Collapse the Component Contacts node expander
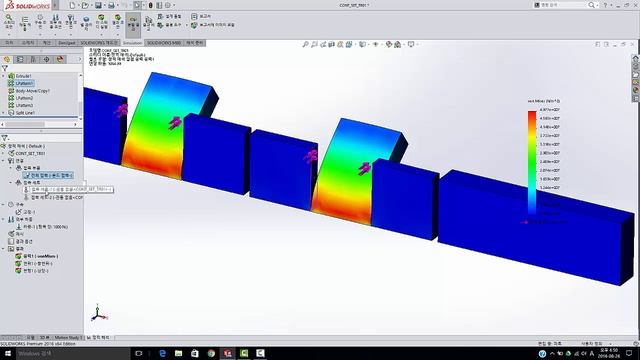 tap(11, 168)
